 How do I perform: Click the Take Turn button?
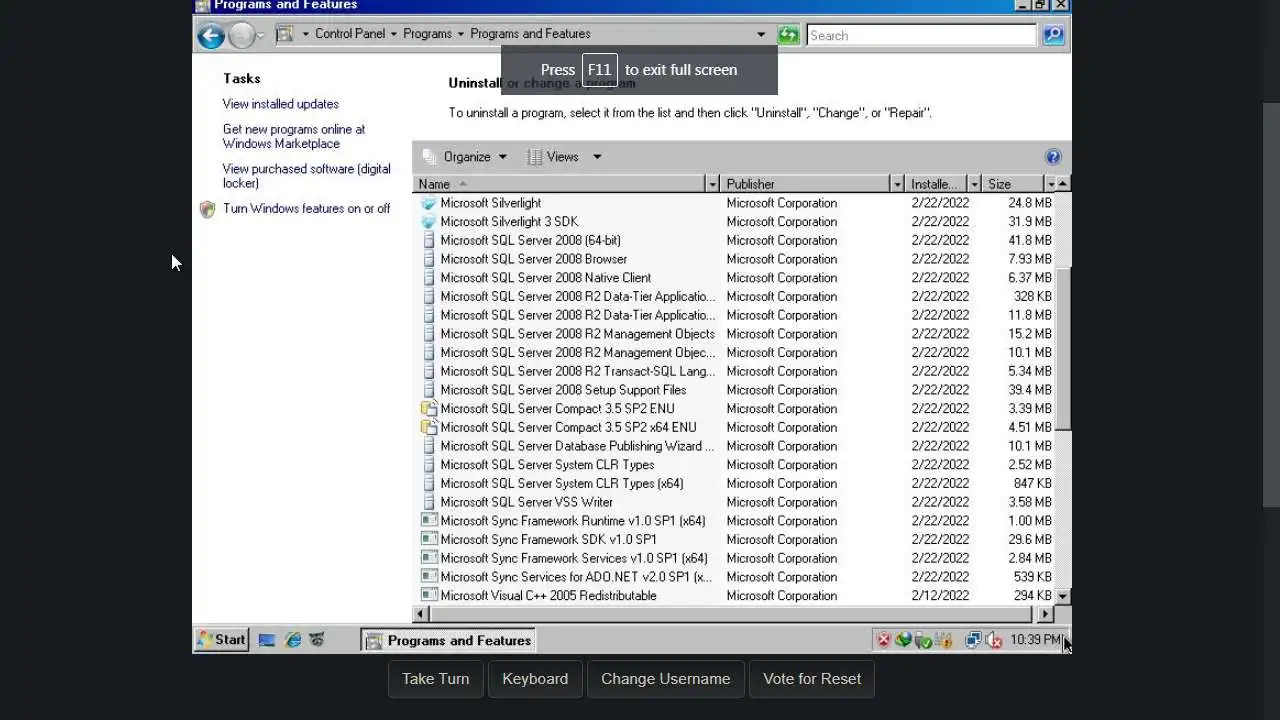pos(435,679)
